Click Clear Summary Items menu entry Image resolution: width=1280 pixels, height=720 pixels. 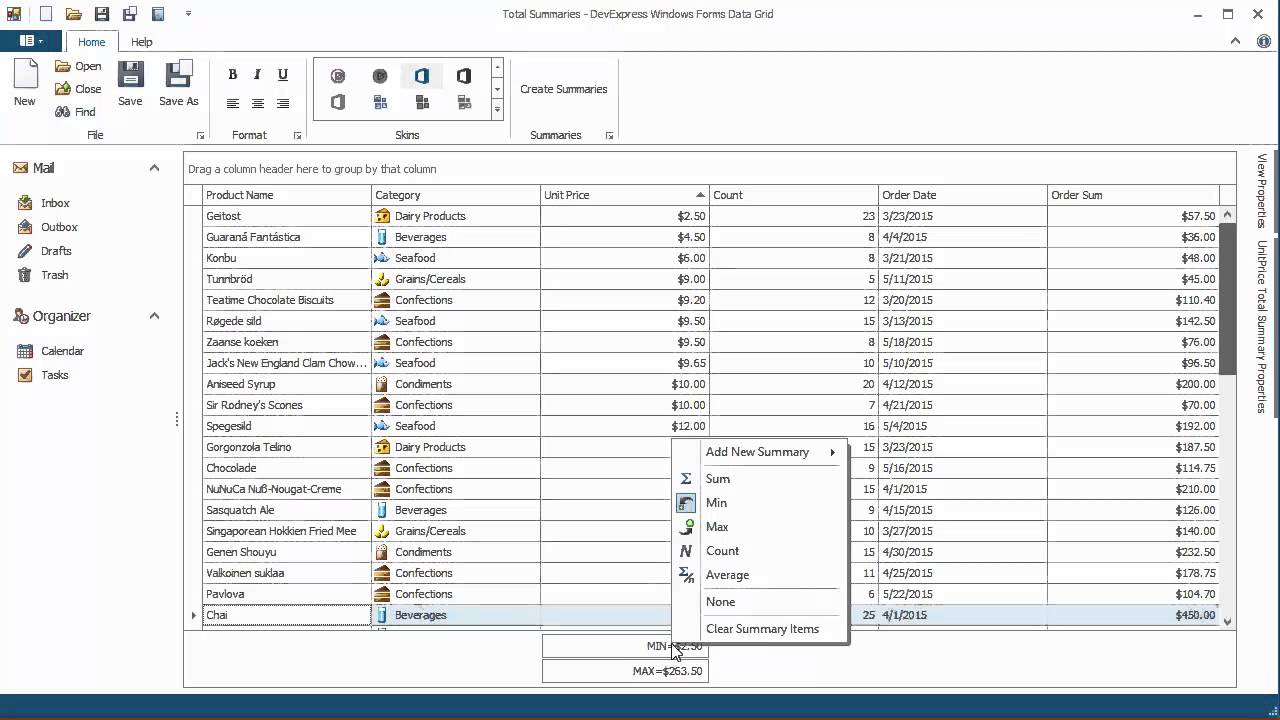click(x=760, y=629)
